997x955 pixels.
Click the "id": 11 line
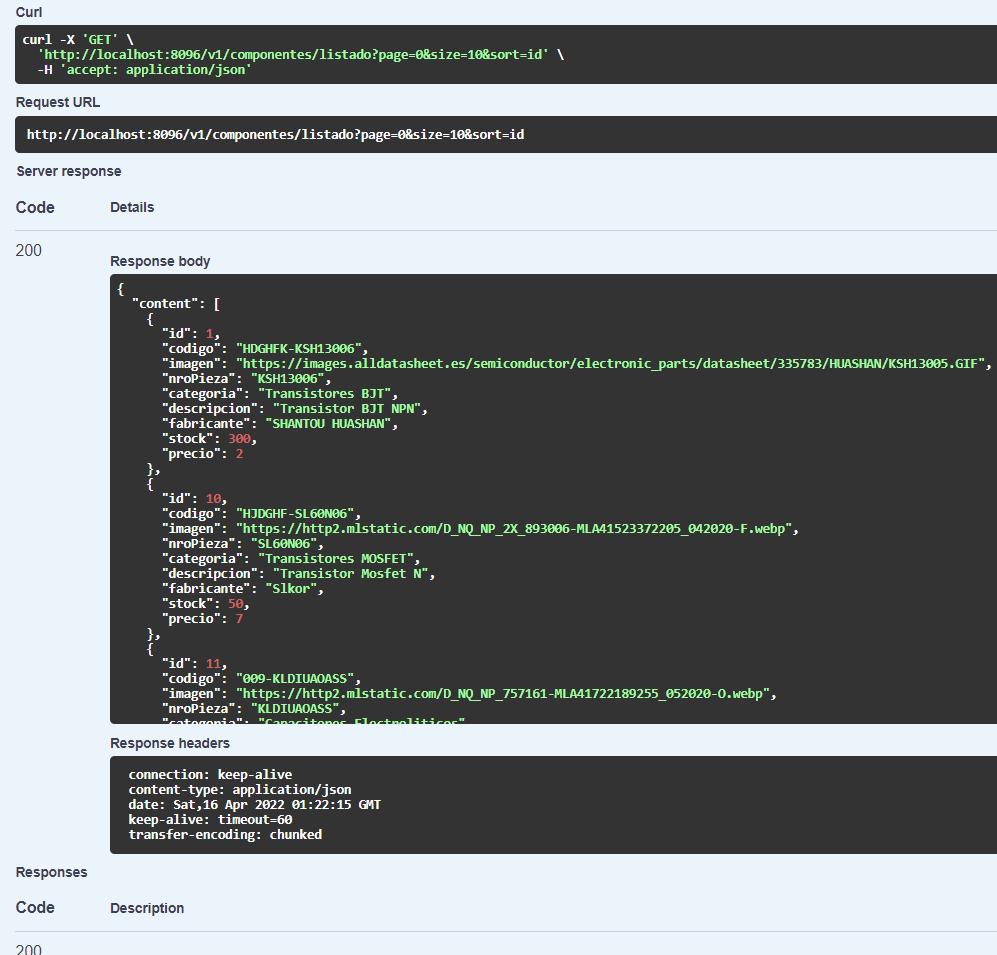[x=195, y=664]
